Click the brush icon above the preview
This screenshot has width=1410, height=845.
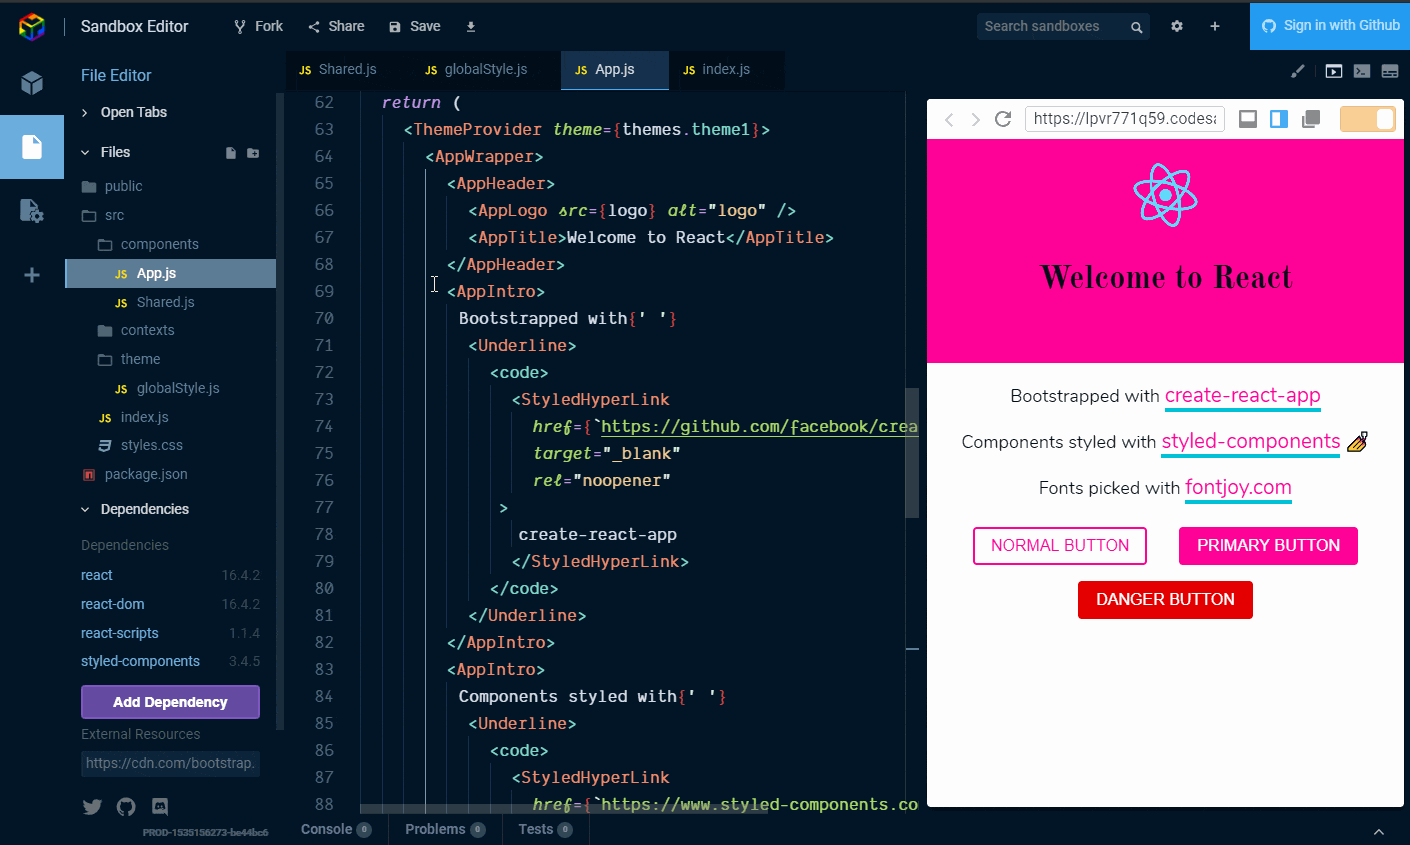coord(1298,71)
